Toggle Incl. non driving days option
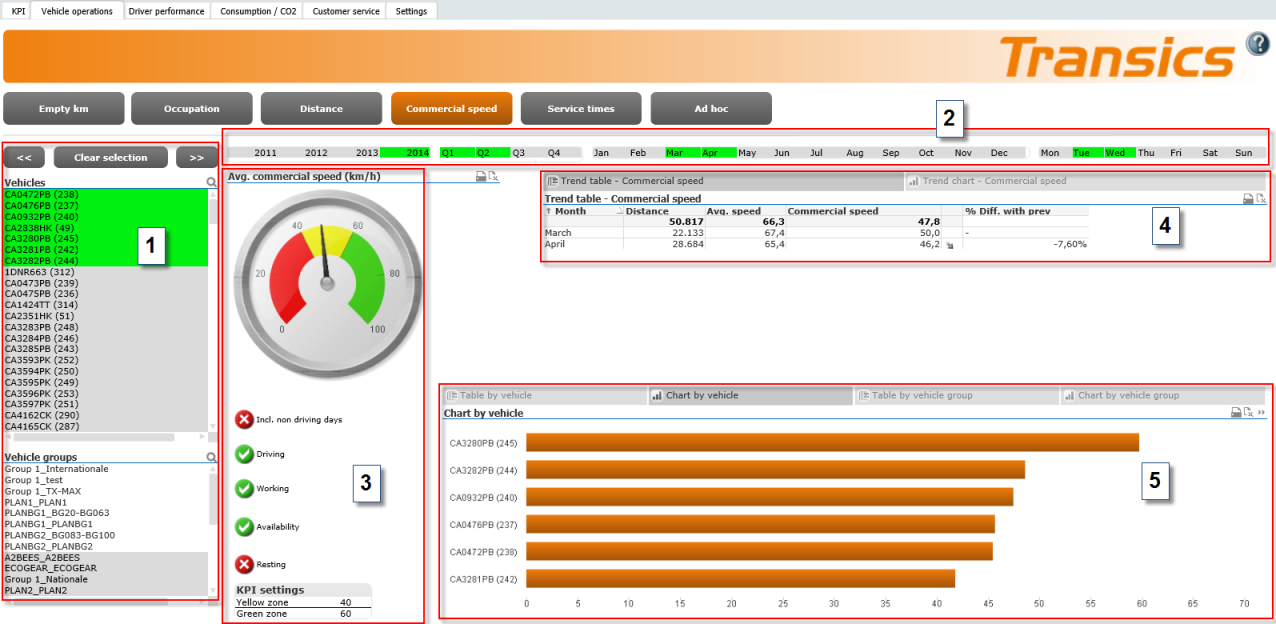 coord(244,420)
